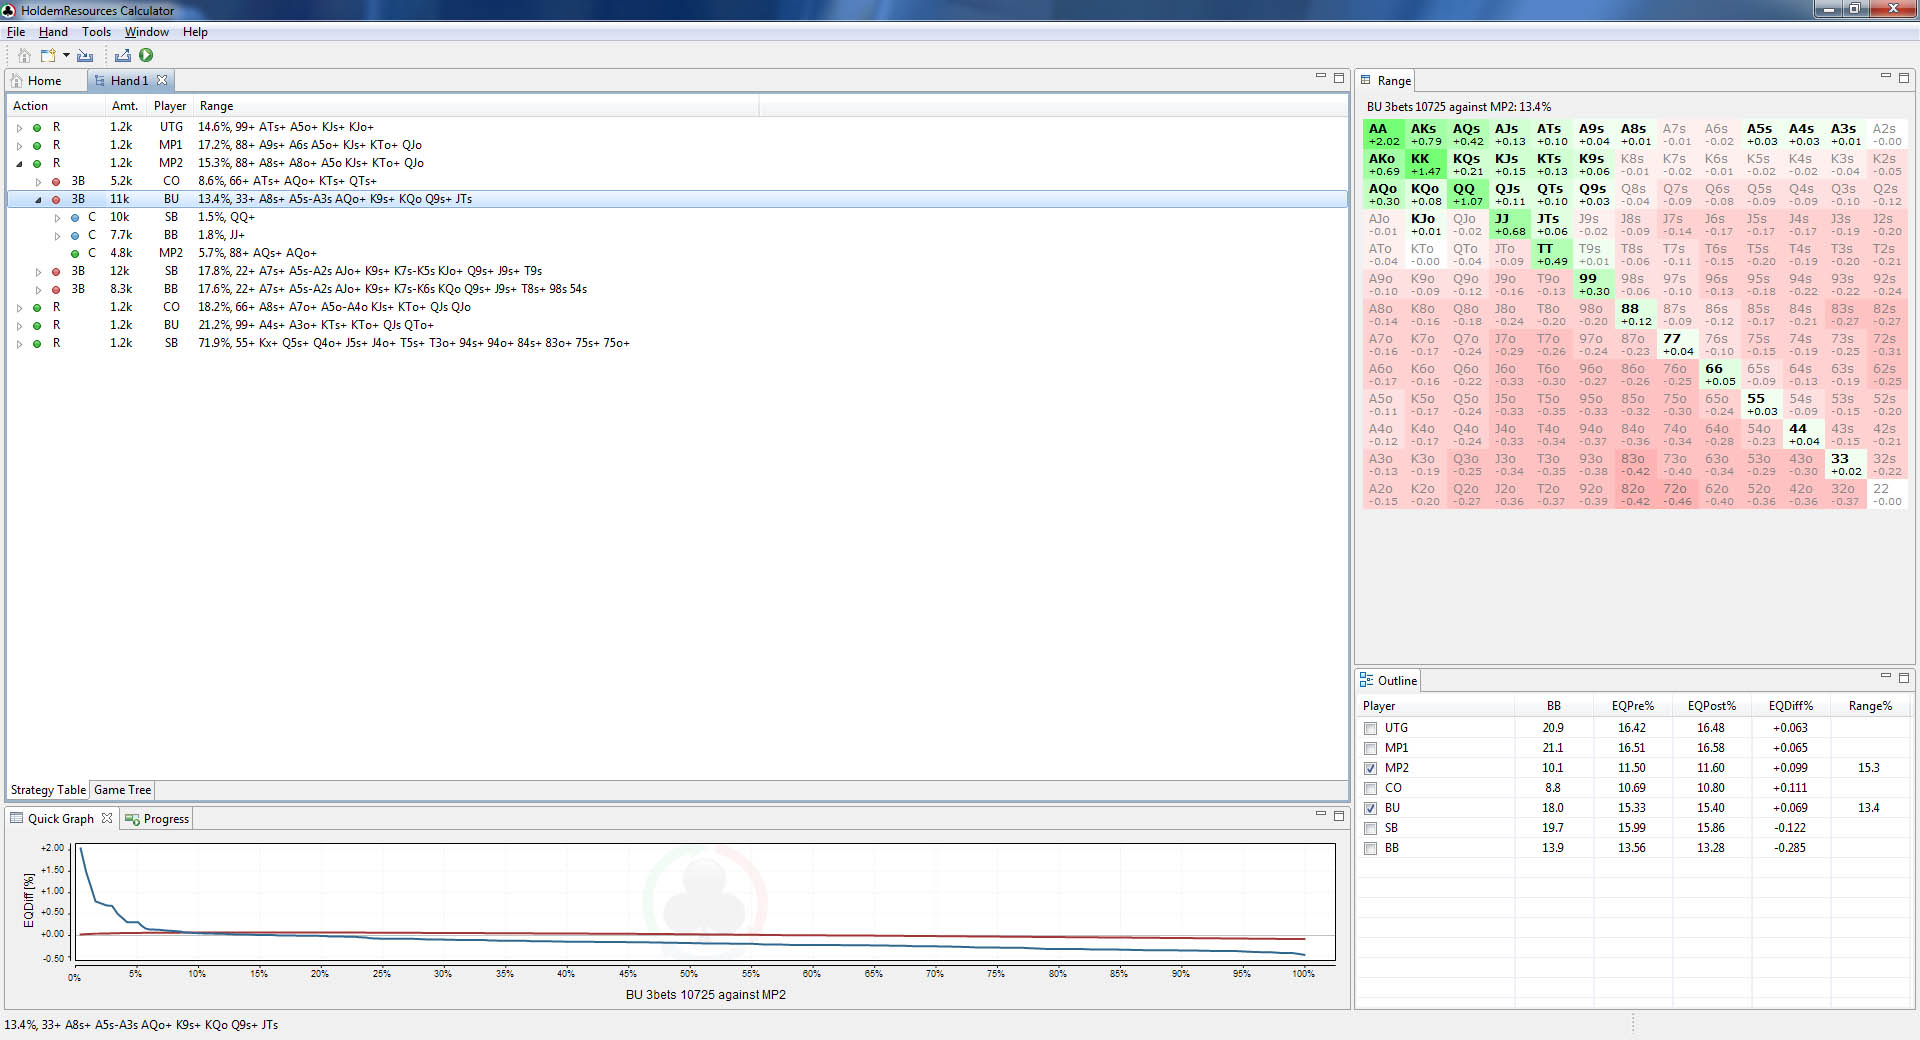Expand the BB call 7.7k row

[x=57, y=236]
